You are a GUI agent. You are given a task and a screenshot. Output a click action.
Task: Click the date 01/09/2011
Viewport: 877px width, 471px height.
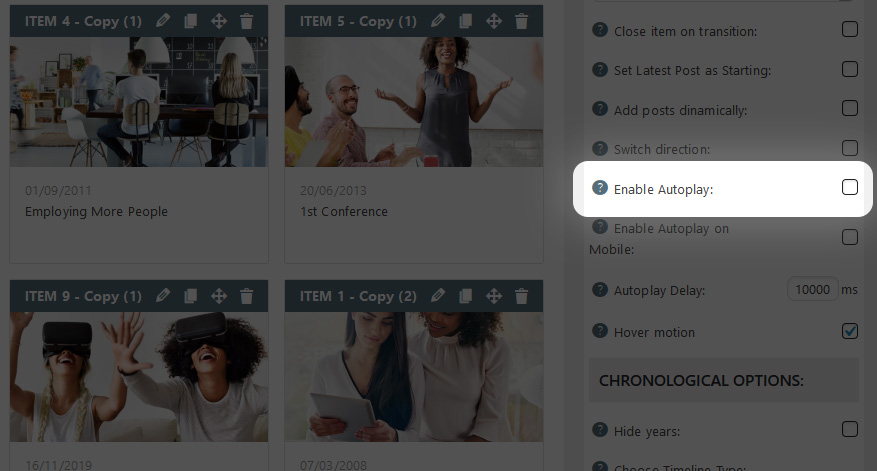pos(58,191)
